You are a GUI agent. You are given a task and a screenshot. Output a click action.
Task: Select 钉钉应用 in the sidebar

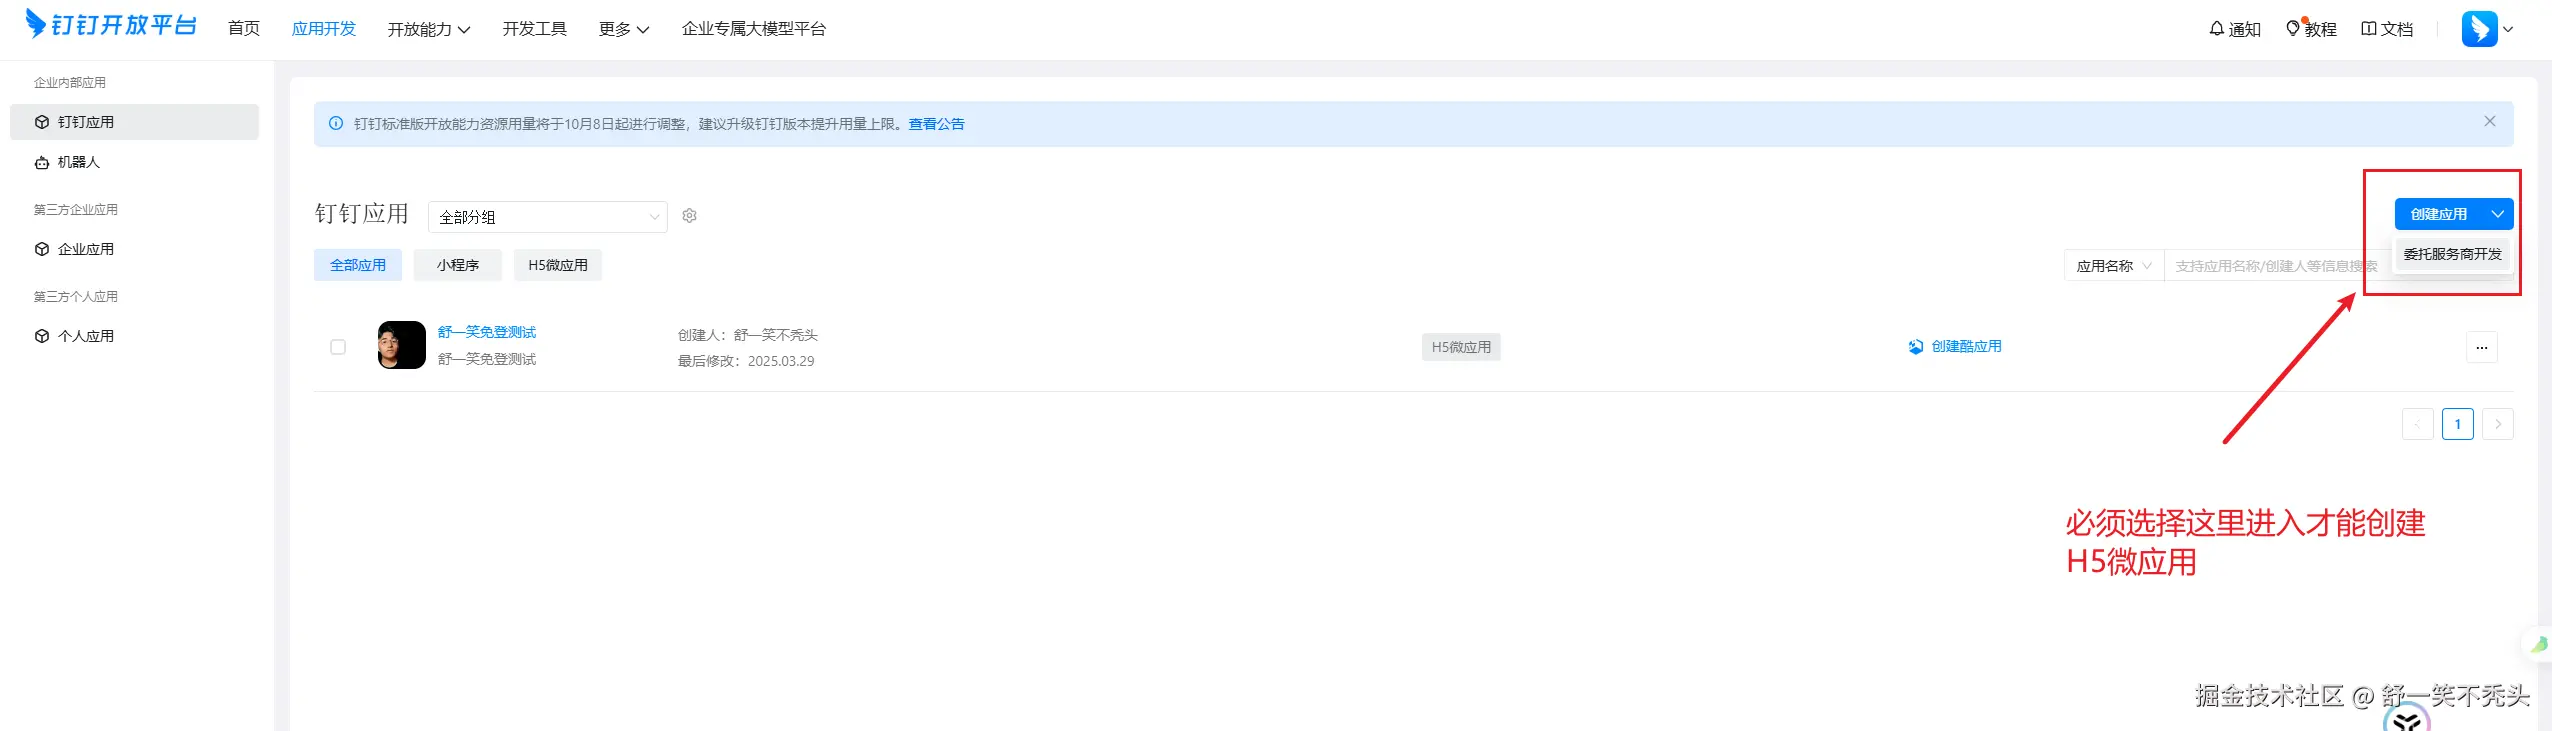(134, 122)
